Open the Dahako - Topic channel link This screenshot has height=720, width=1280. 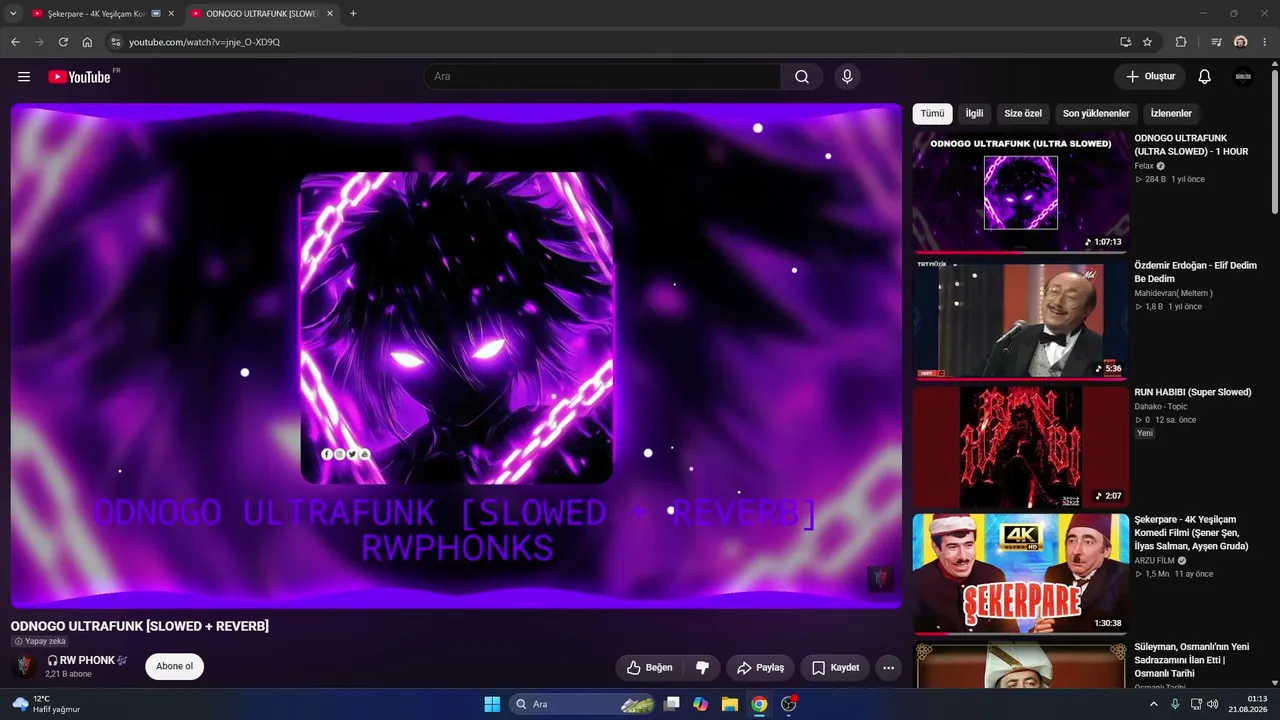pyautogui.click(x=1160, y=407)
